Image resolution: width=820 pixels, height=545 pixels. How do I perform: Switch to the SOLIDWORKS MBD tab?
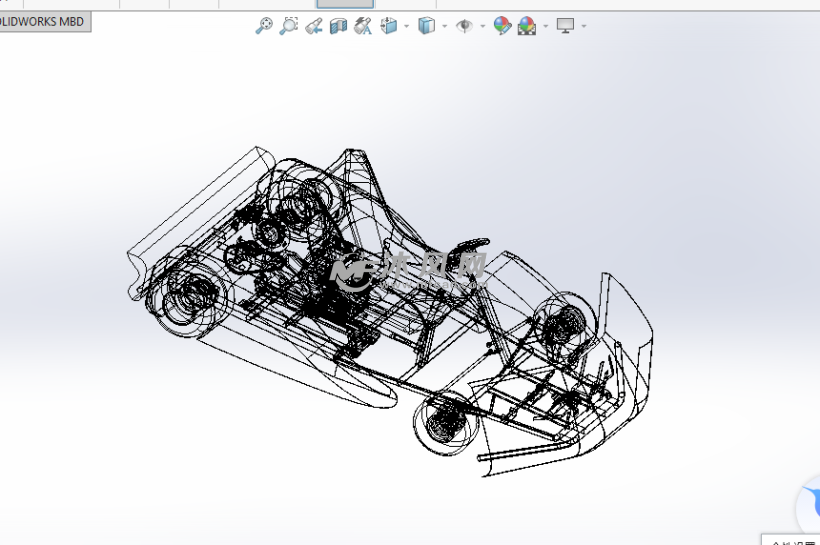pos(44,22)
